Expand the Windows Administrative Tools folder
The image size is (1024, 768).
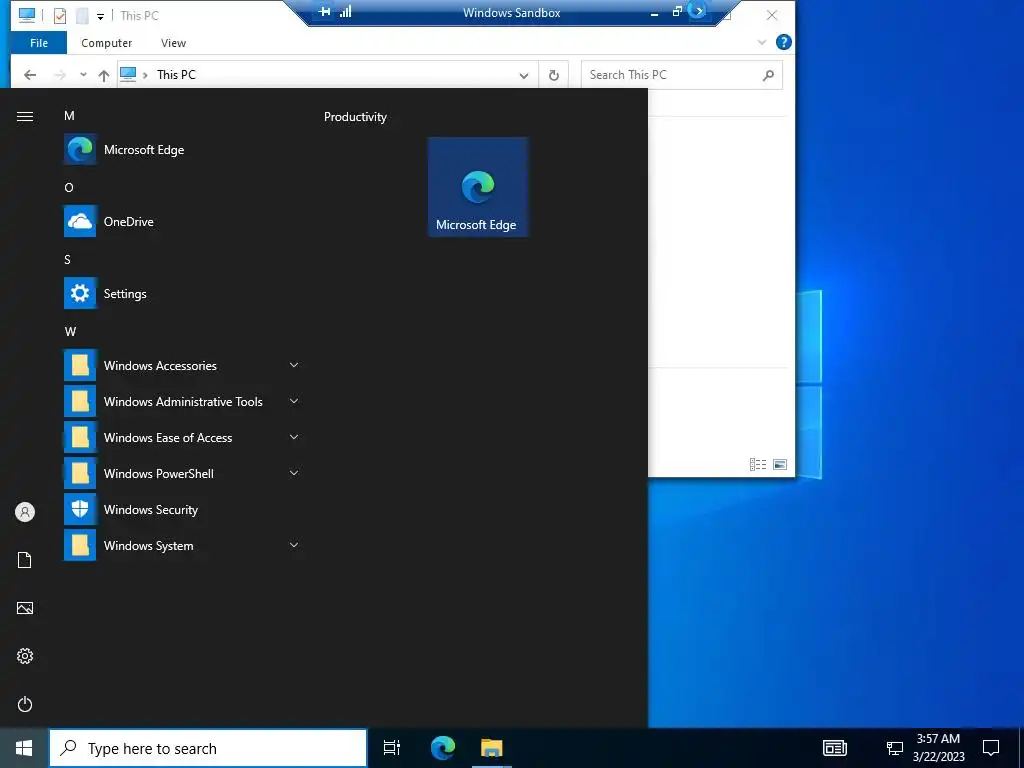(183, 401)
